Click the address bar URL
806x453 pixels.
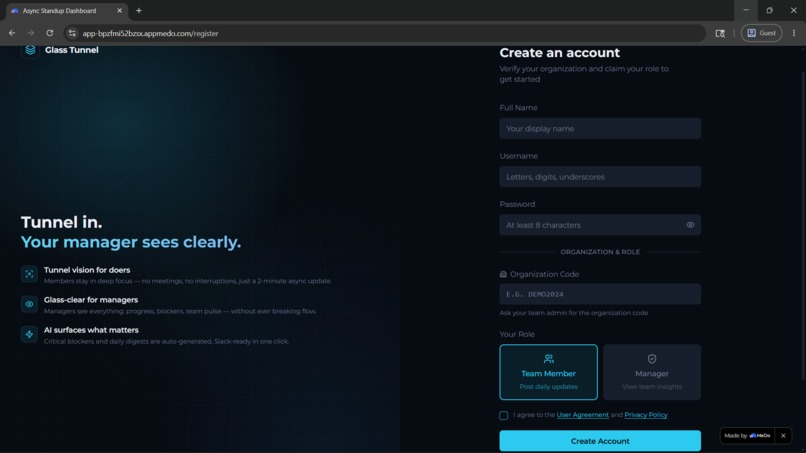coord(150,33)
